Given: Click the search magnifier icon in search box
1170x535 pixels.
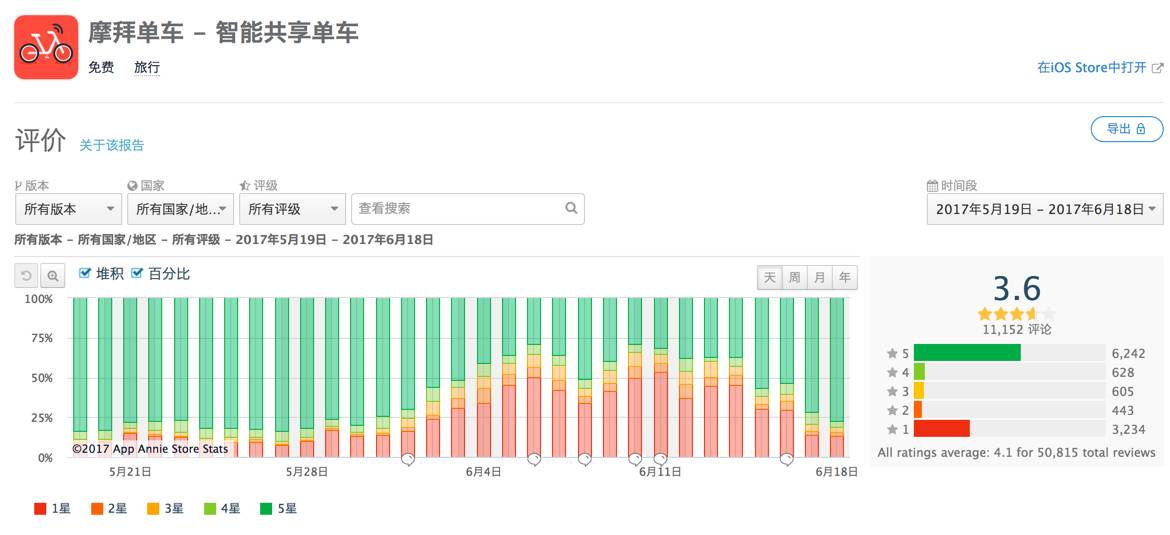Looking at the screenshot, I should (572, 208).
